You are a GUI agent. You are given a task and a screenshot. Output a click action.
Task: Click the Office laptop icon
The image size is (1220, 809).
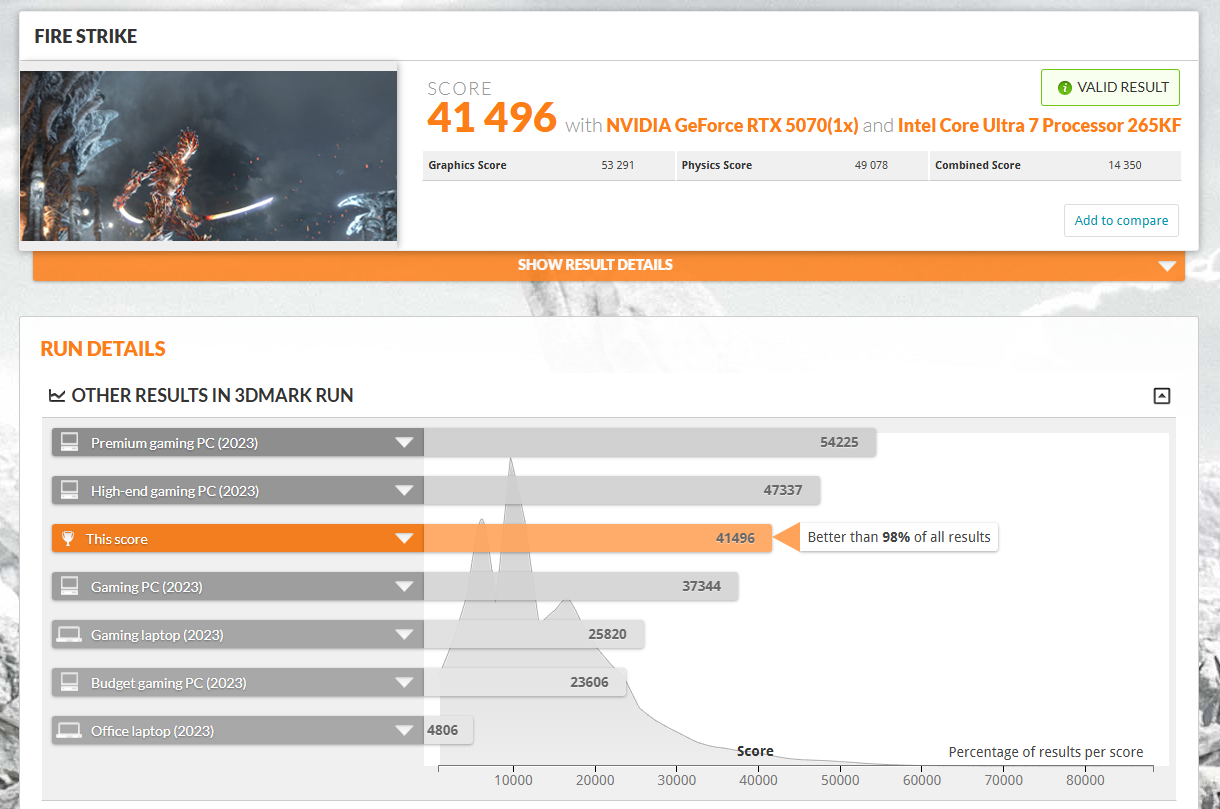pos(69,731)
